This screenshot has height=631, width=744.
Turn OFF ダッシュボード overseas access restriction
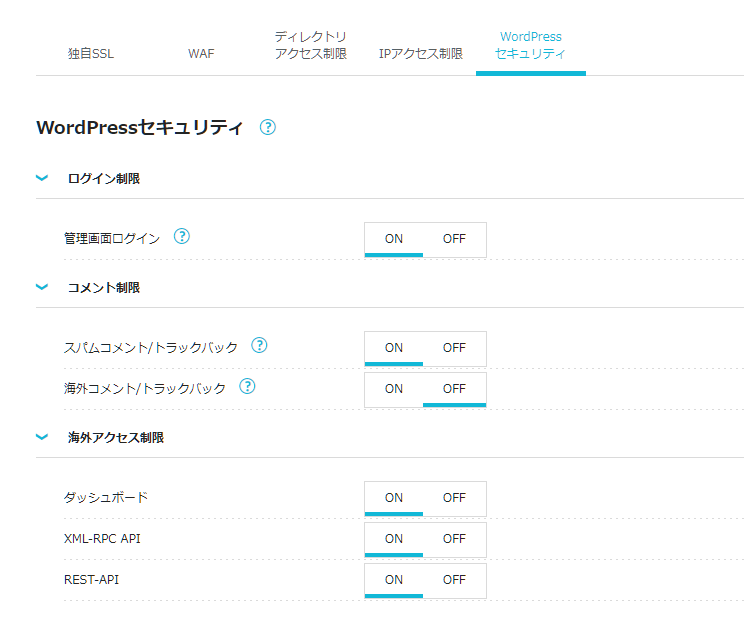point(454,498)
